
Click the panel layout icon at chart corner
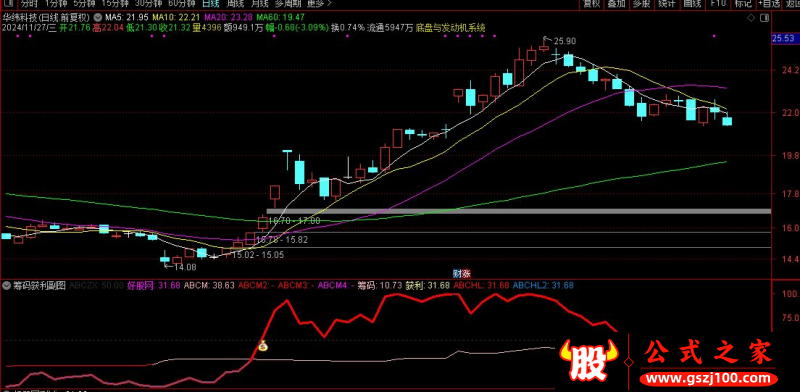coord(764,18)
